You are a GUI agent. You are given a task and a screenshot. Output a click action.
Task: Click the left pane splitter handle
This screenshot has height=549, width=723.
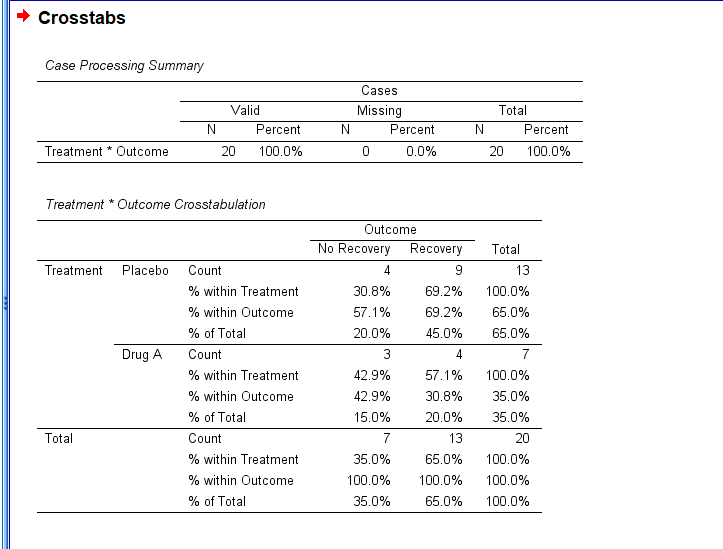6,301
